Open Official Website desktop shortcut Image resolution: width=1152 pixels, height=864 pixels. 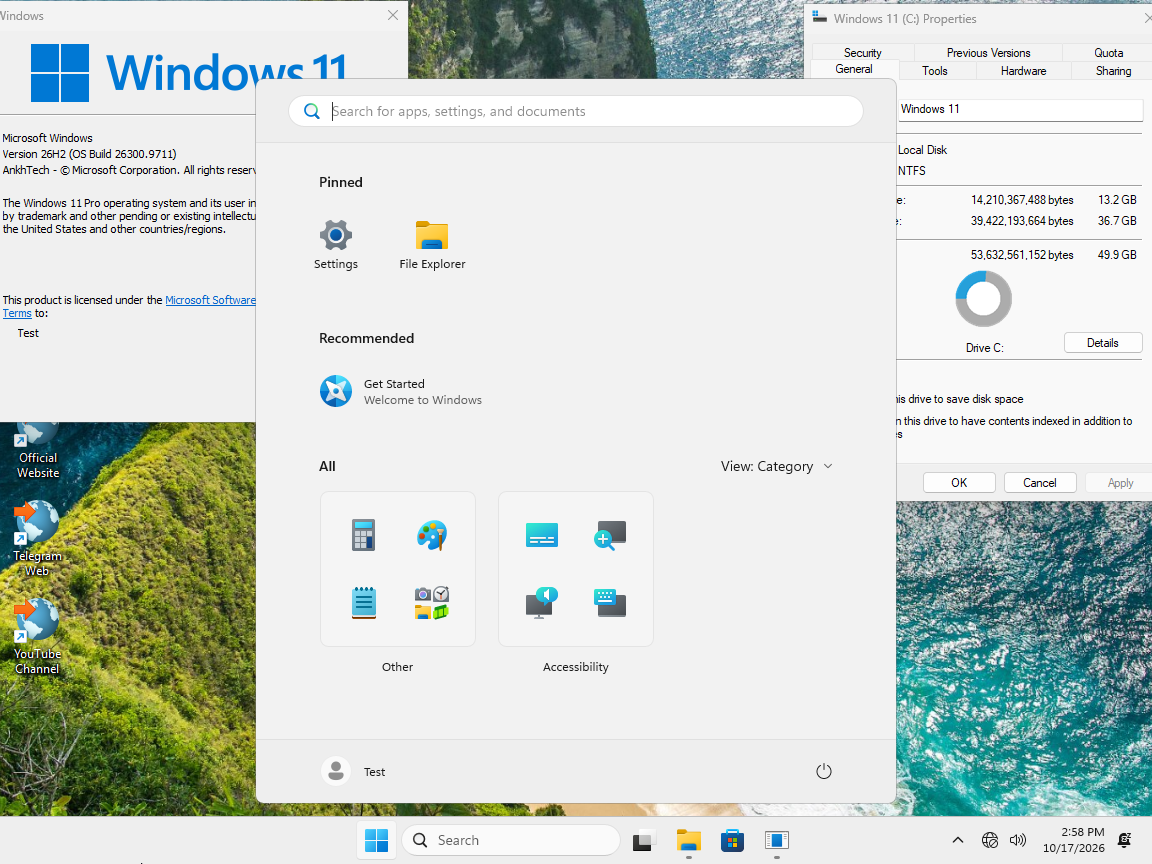click(37, 451)
